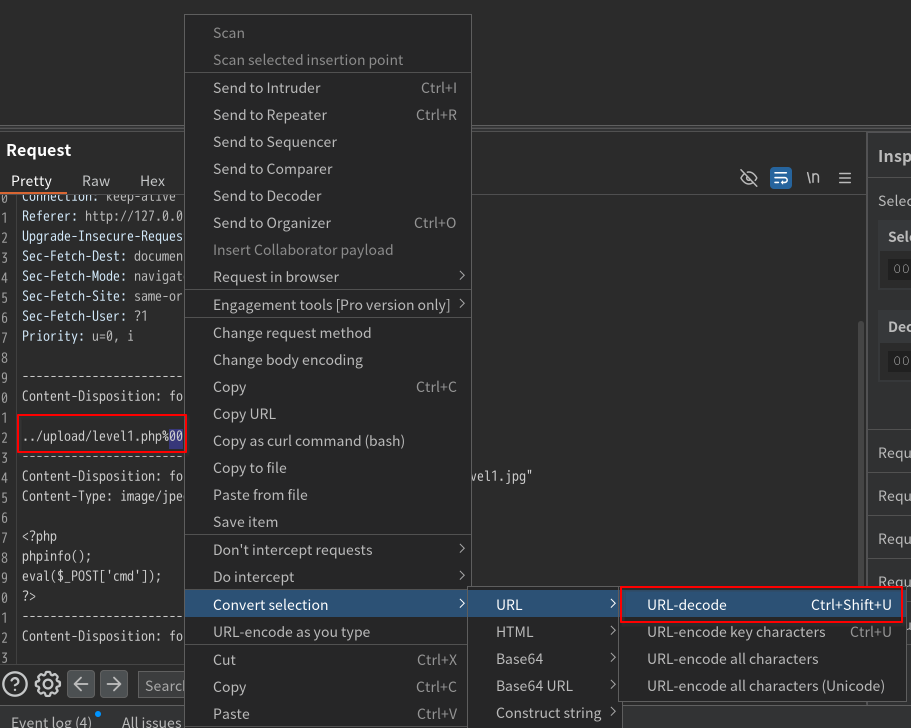Open the URL conversion submenu
Image resolution: width=911 pixels, height=728 pixels.
pos(543,605)
